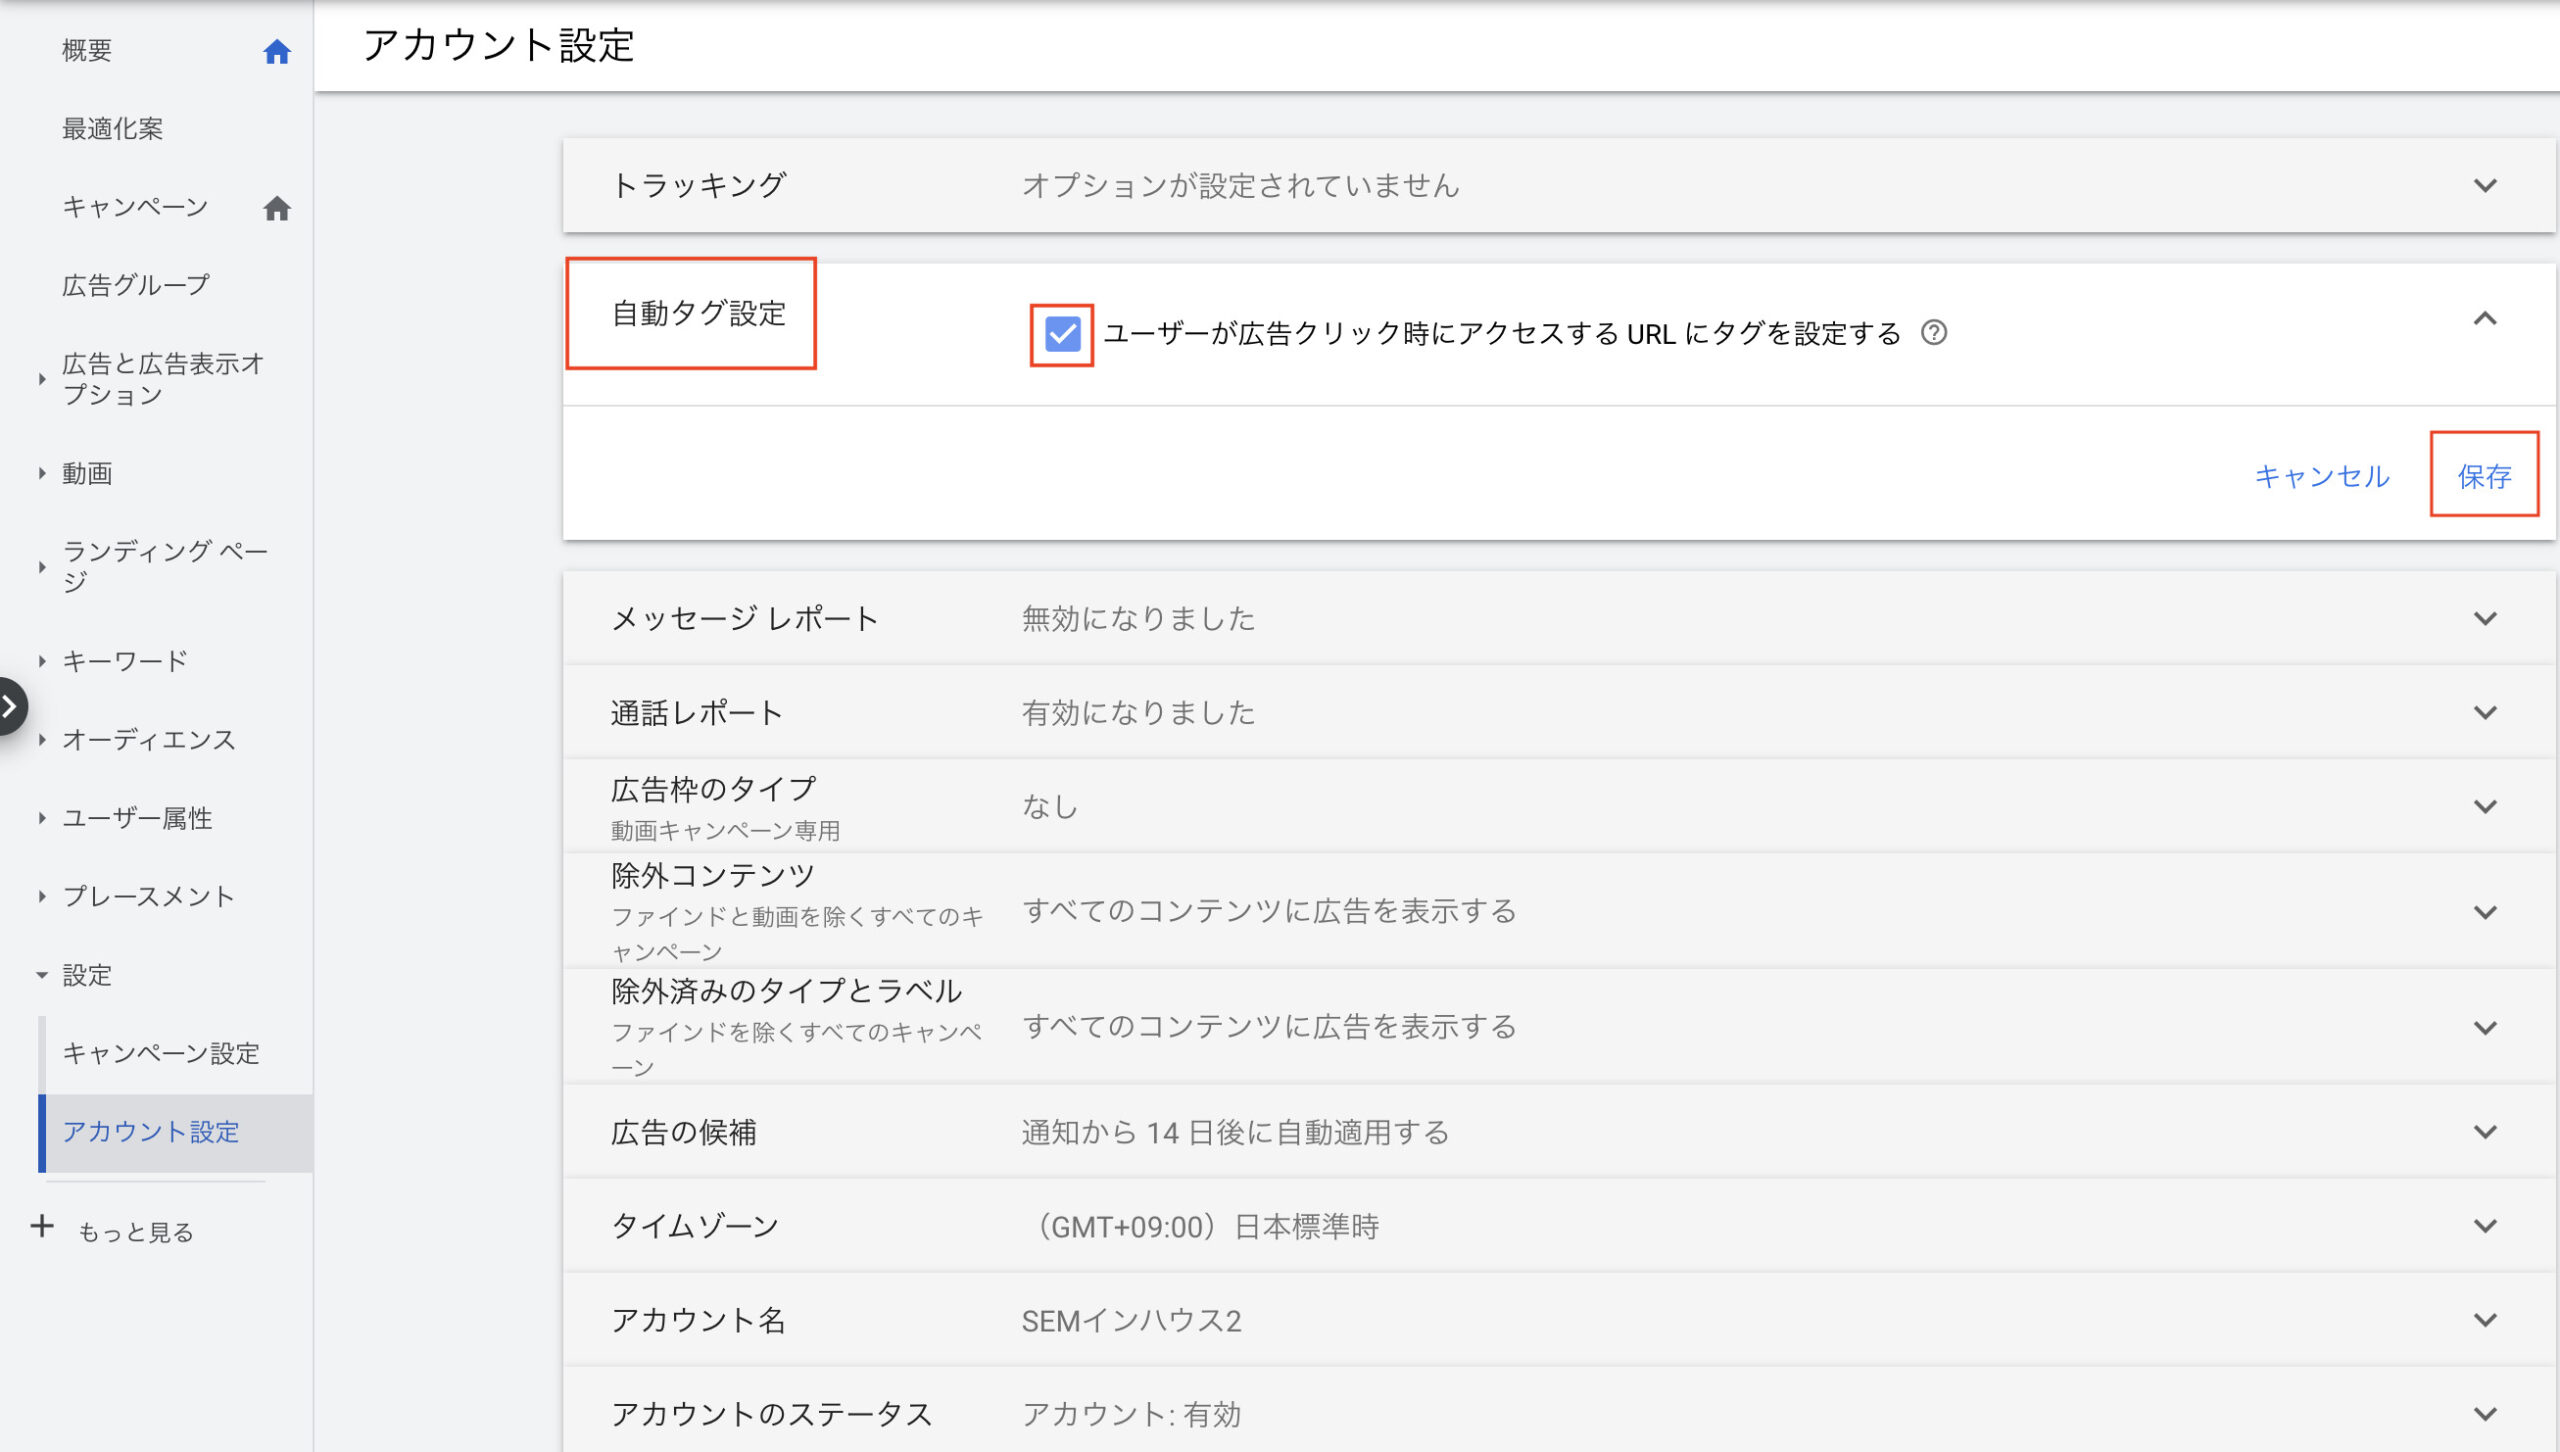Expand the 通話レポート row chevron
Image resolution: width=2560 pixels, height=1452 pixels.
pos(2485,713)
